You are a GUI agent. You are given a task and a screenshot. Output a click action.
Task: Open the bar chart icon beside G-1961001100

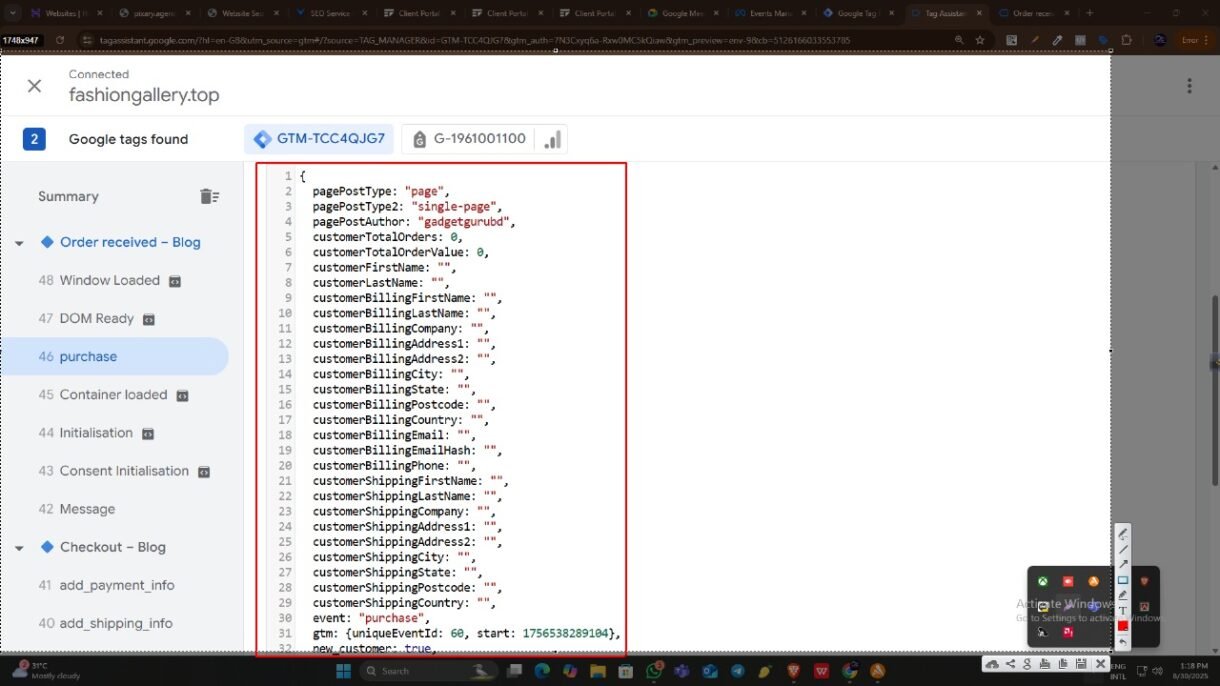click(552, 140)
